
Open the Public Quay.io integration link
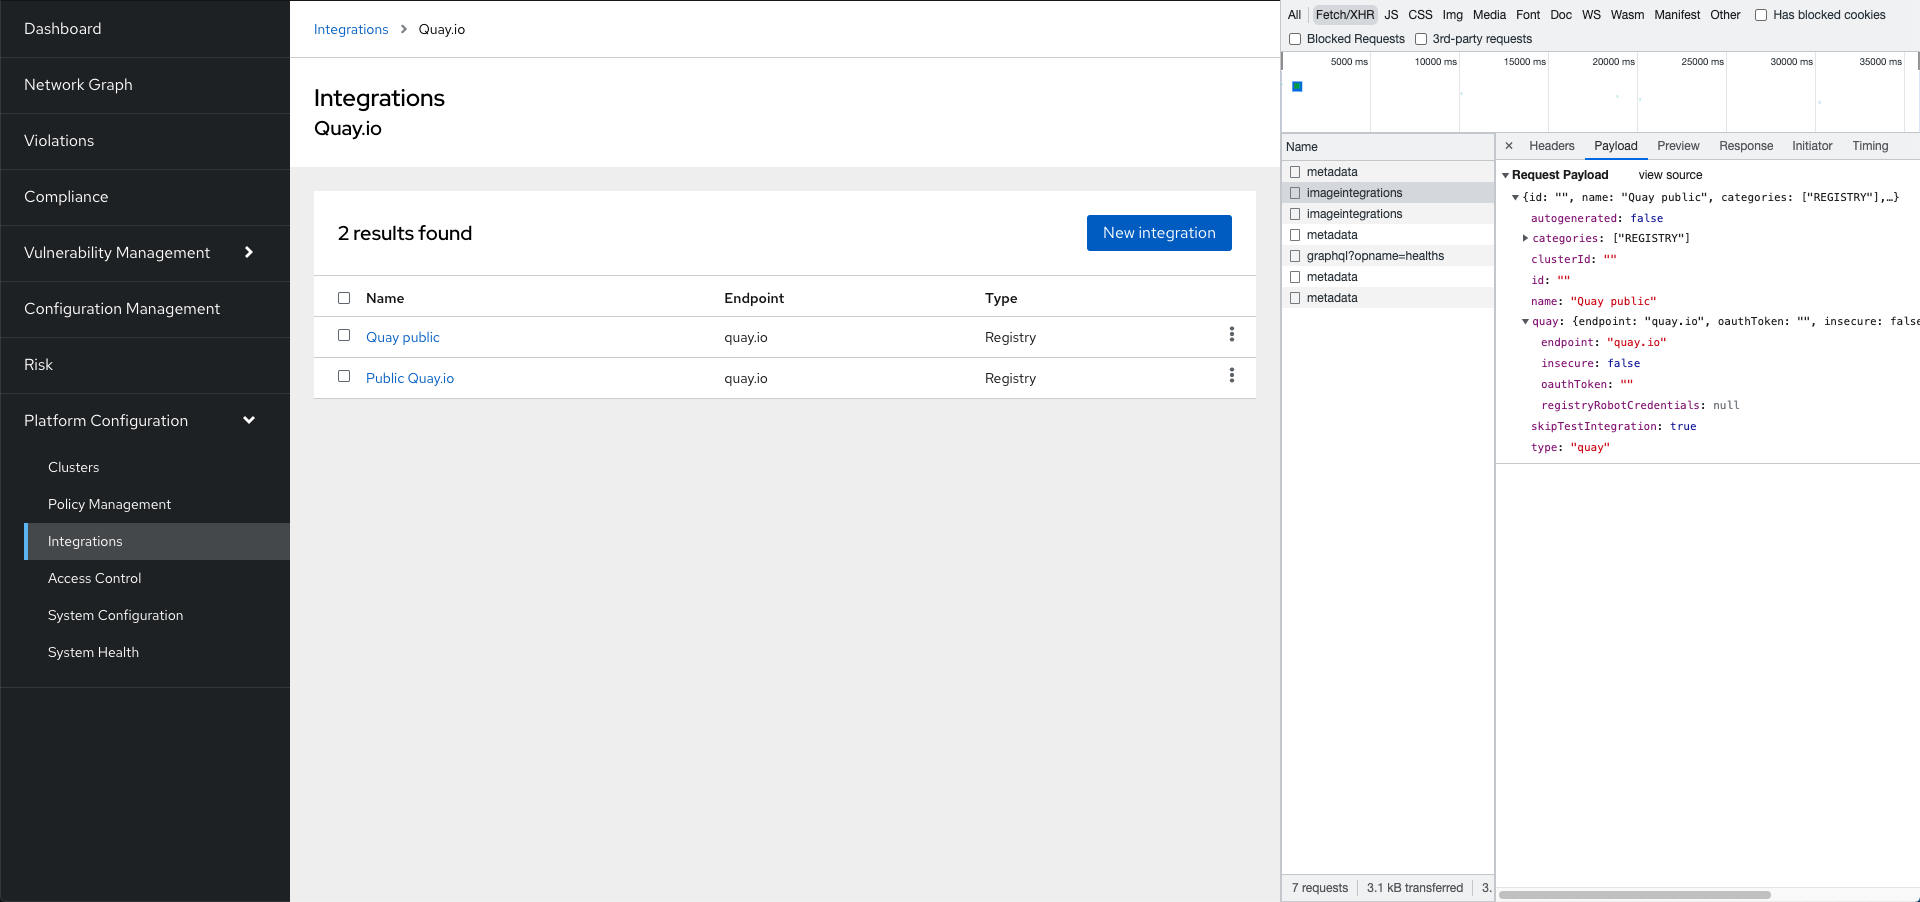(x=410, y=378)
